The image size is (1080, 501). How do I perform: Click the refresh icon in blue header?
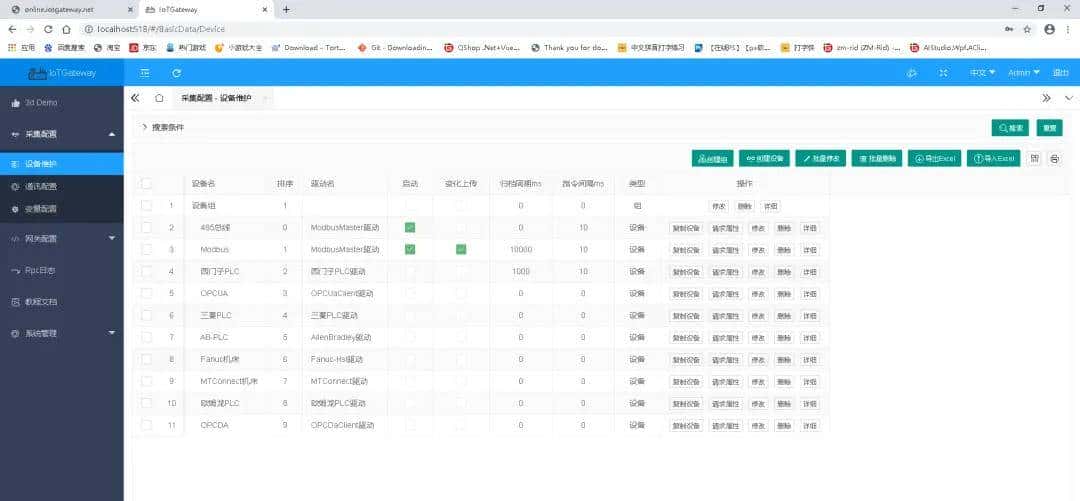(x=176, y=72)
